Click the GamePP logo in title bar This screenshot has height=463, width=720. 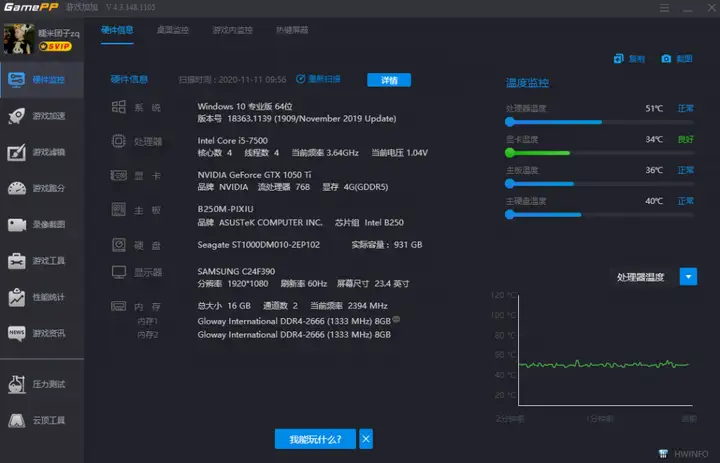(31, 7)
